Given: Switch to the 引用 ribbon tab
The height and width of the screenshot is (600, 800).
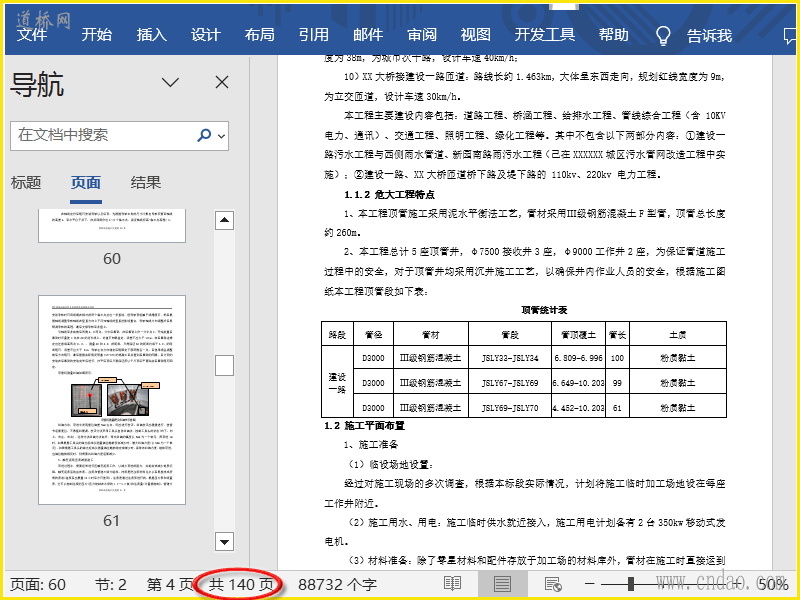Looking at the screenshot, I should tap(314, 35).
